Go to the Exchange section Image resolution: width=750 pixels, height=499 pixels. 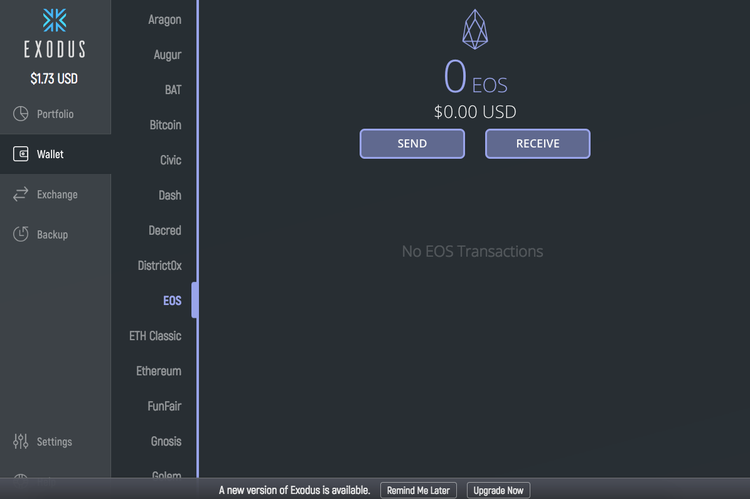pos(57,194)
